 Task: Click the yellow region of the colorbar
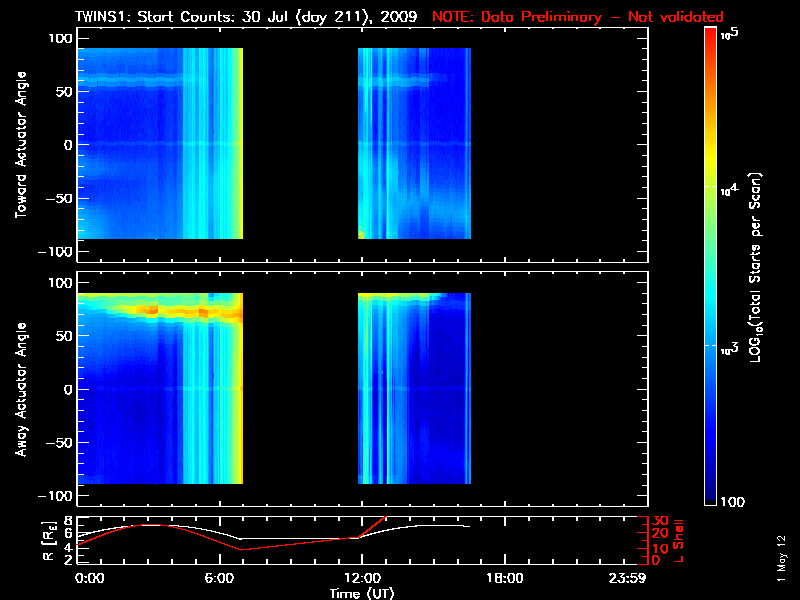click(710, 158)
